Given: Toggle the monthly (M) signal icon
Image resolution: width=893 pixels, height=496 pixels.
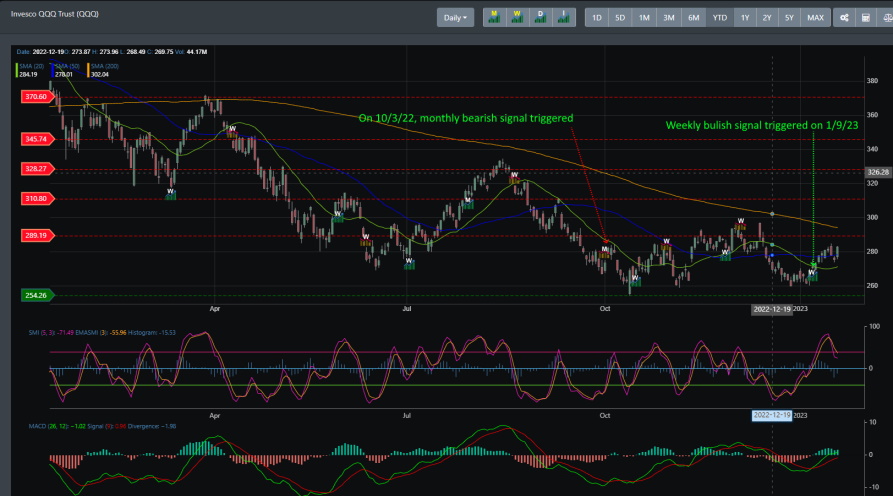Looking at the screenshot, I should (x=494, y=18).
